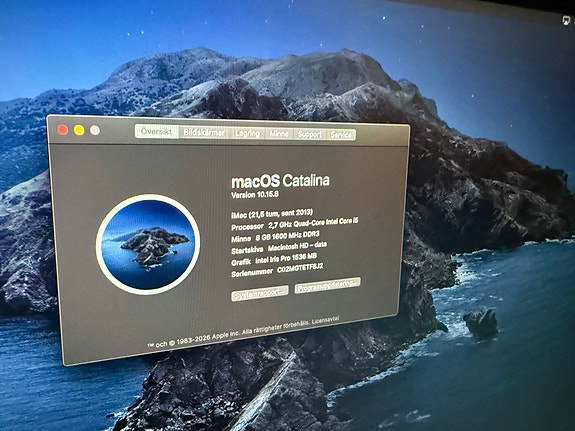
Task: Go to the Support tab
Action: click(x=310, y=134)
